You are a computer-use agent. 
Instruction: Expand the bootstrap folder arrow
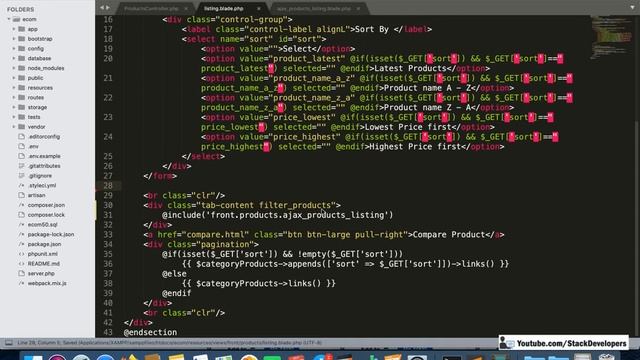(14, 39)
